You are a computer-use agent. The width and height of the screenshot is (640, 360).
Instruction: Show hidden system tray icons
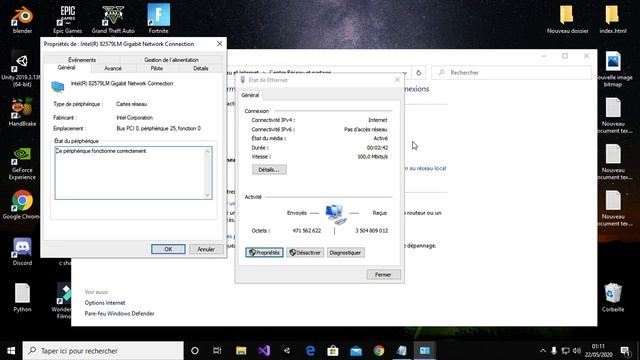pyautogui.click(x=542, y=351)
